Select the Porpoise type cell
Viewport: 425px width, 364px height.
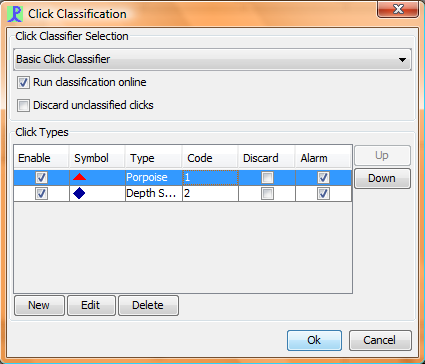point(154,177)
